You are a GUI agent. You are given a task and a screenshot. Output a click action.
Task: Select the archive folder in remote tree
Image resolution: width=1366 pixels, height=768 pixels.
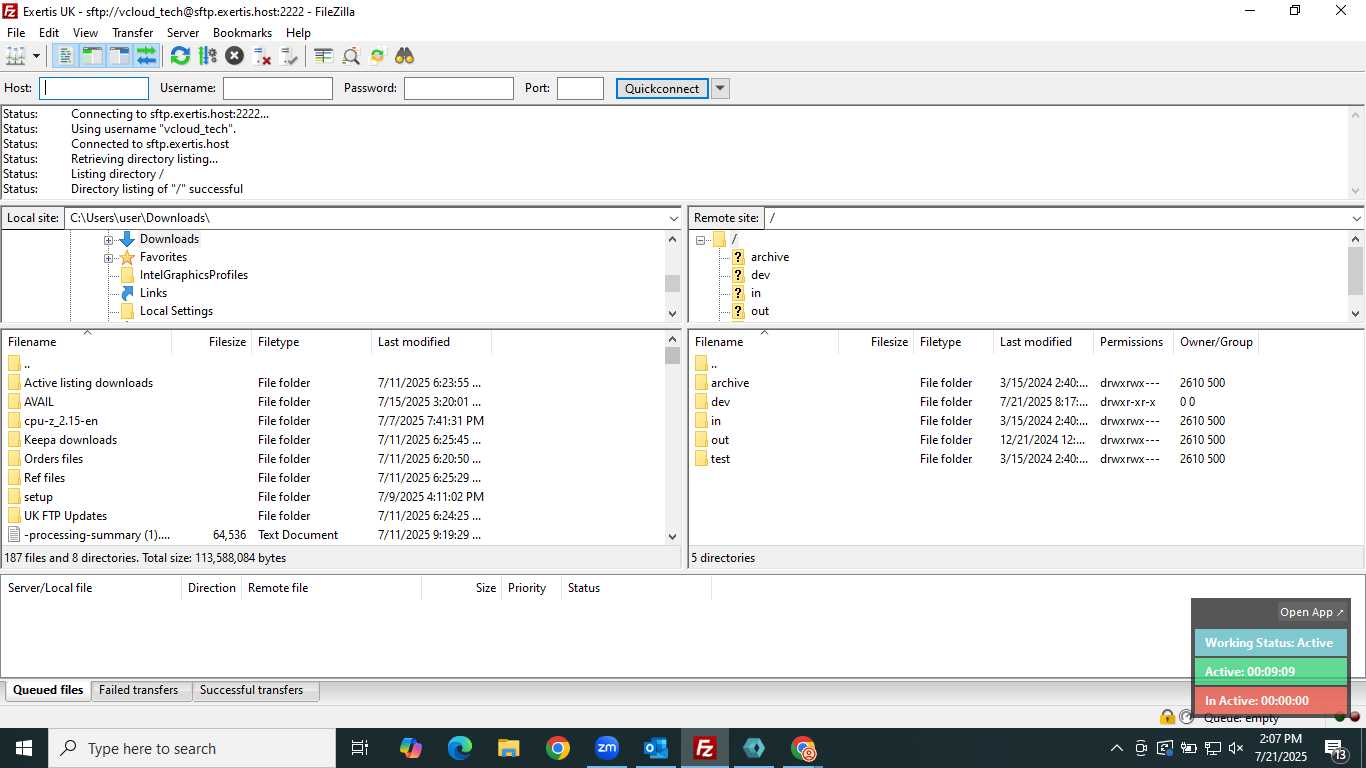pos(770,257)
